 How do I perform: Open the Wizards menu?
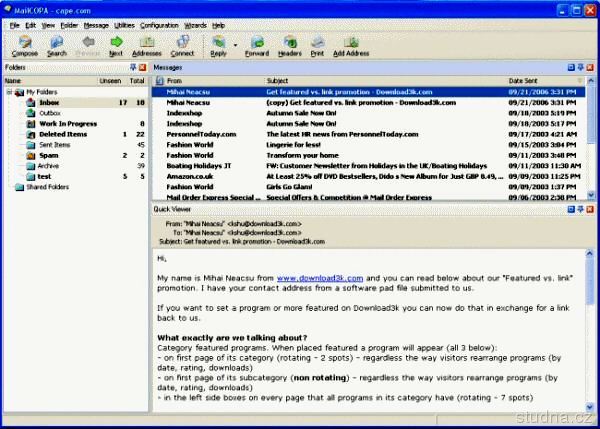pyautogui.click(x=195, y=26)
